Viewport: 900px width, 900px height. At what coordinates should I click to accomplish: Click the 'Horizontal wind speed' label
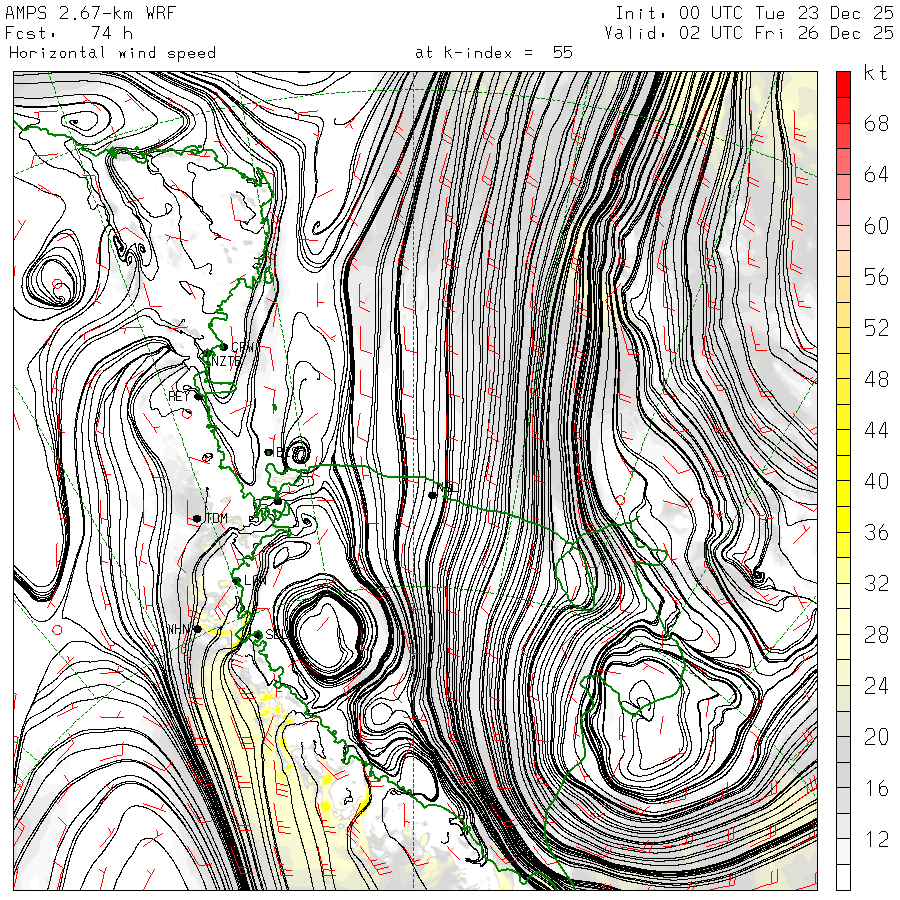112,52
